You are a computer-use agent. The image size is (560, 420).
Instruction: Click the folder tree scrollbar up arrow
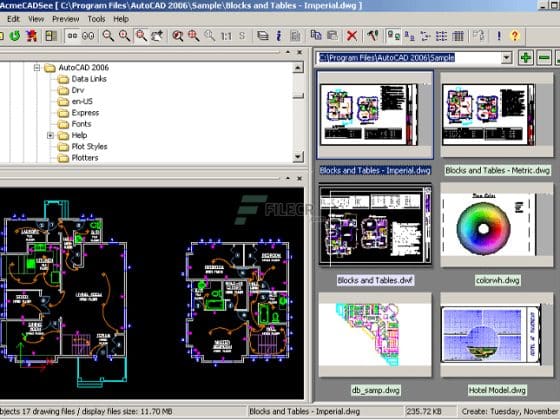coord(298,67)
